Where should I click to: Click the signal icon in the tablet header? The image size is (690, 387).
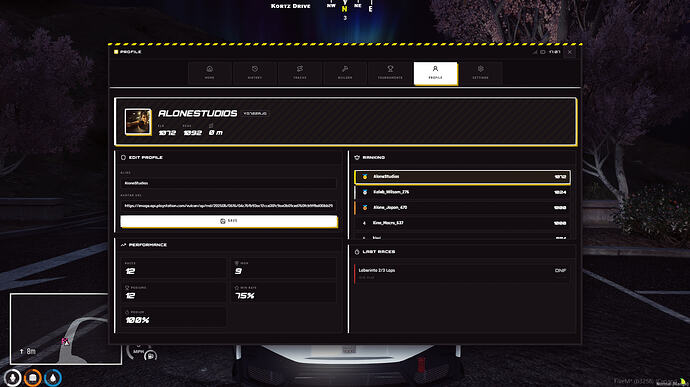(x=535, y=52)
